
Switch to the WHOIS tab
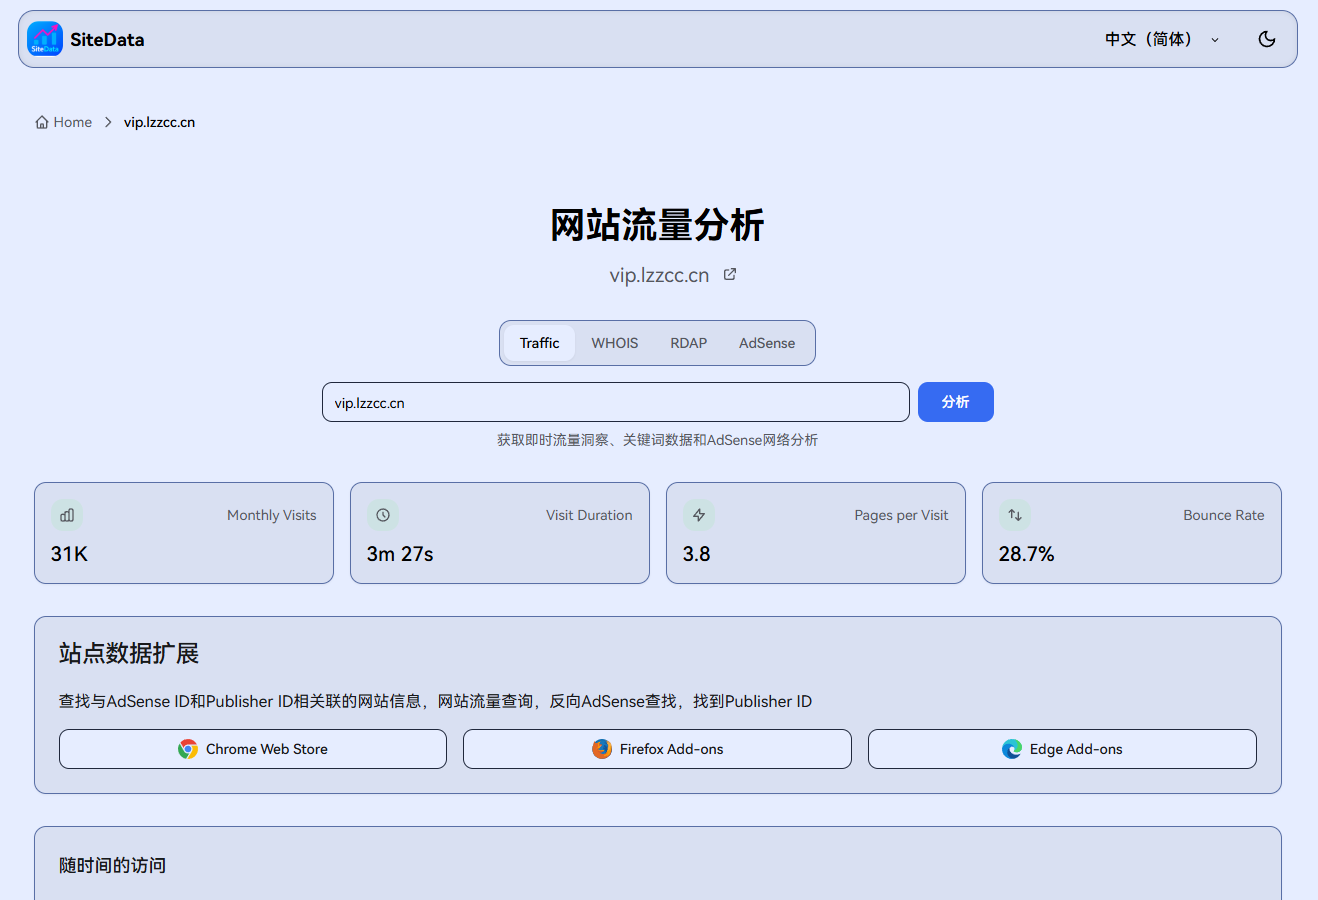click(614, 343)
